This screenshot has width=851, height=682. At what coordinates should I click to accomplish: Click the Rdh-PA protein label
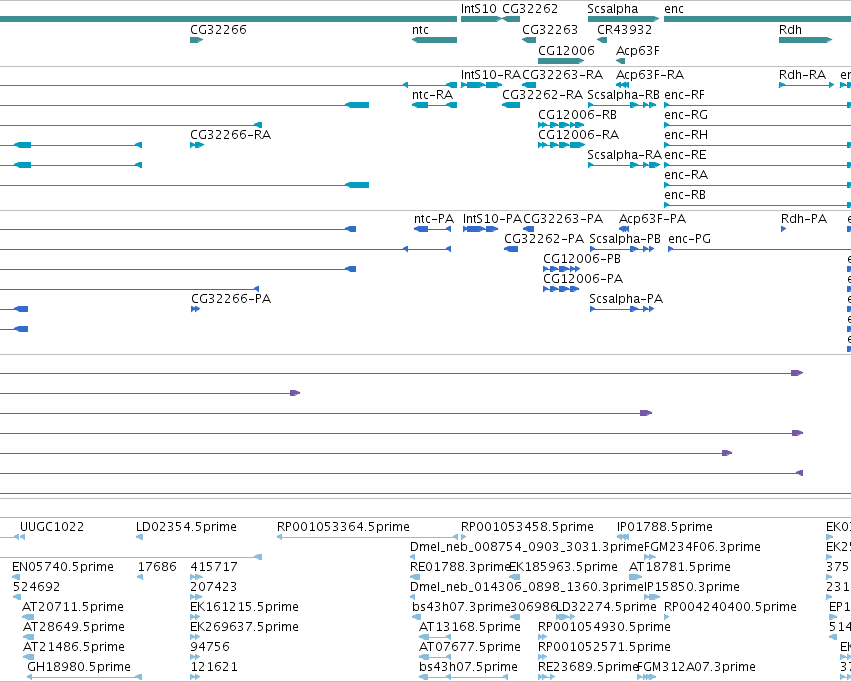pyautogui.click(x=804, y=219)
